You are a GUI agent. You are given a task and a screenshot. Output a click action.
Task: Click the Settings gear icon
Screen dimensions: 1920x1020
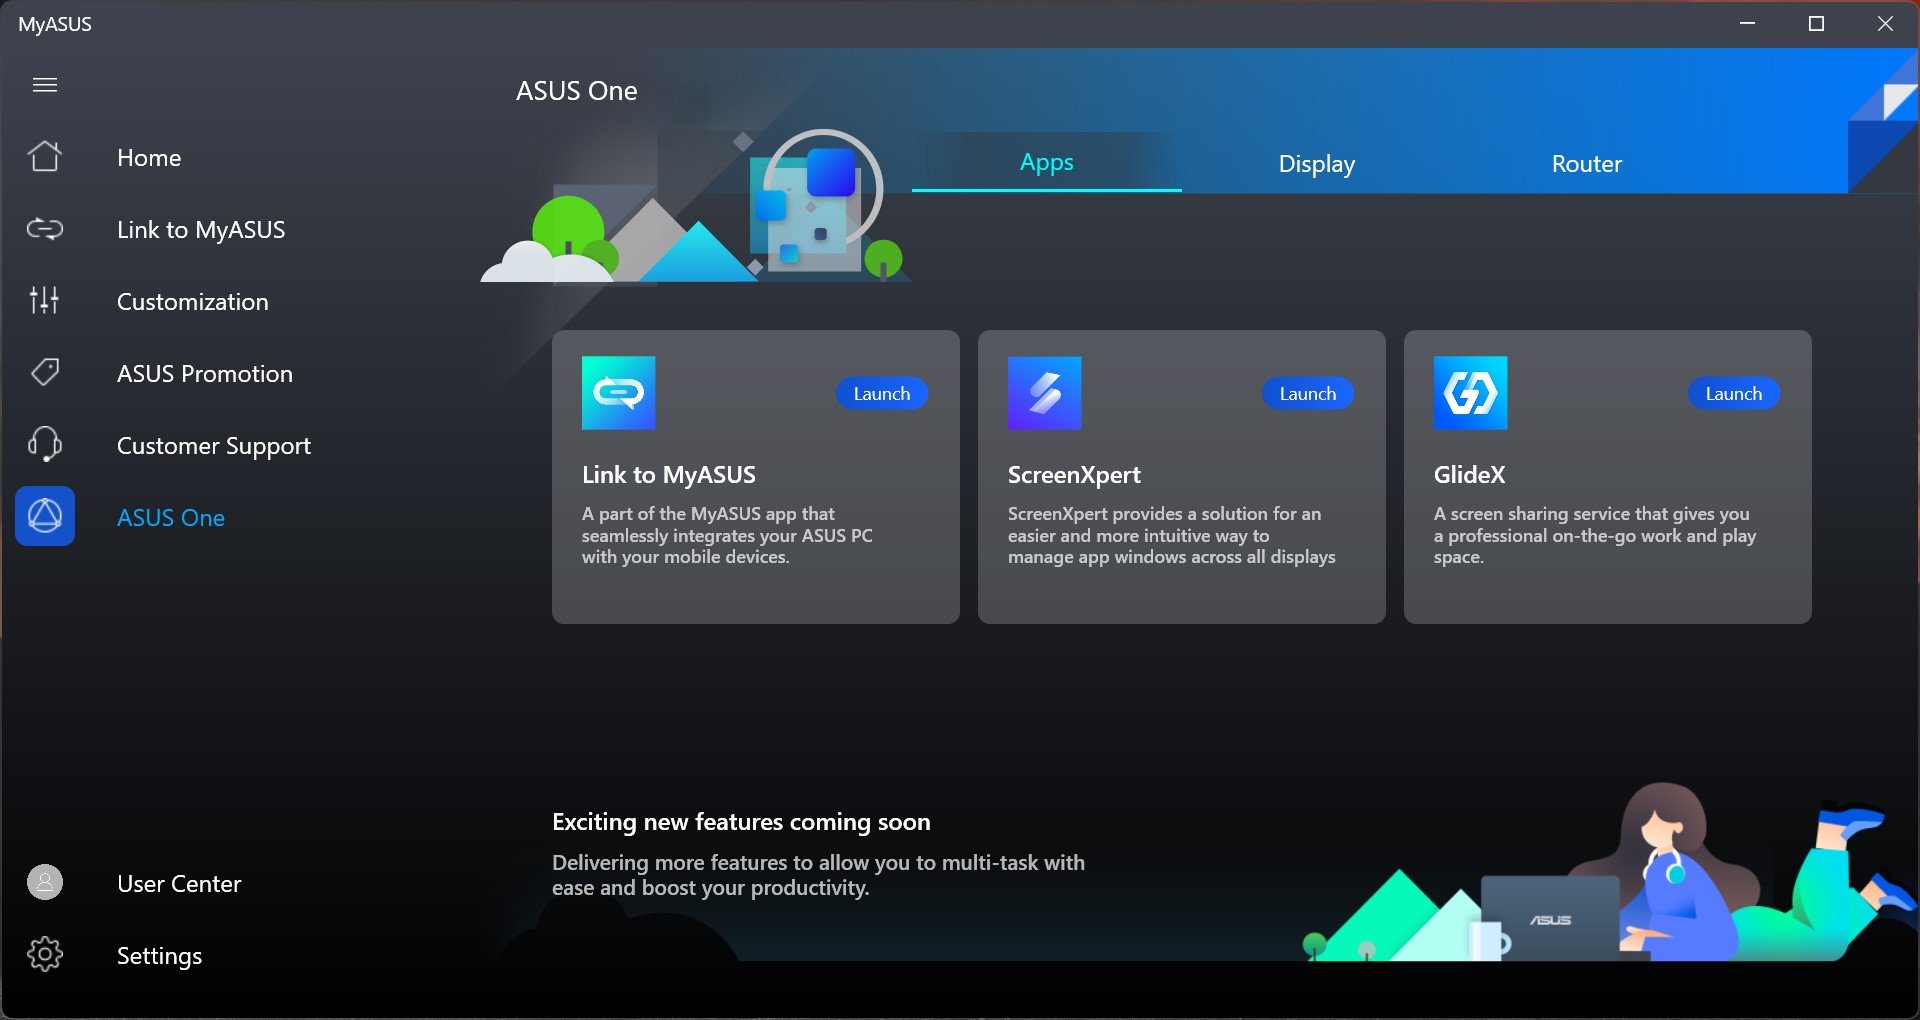[45, 954]
